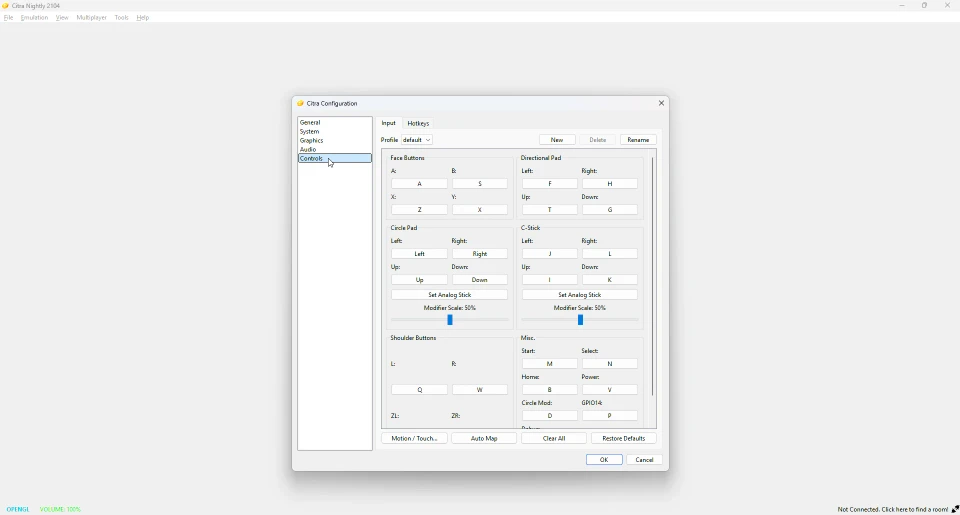The image size is (960, 515).
Task: Click the Clear All button
Action: (x=554, y=438)
